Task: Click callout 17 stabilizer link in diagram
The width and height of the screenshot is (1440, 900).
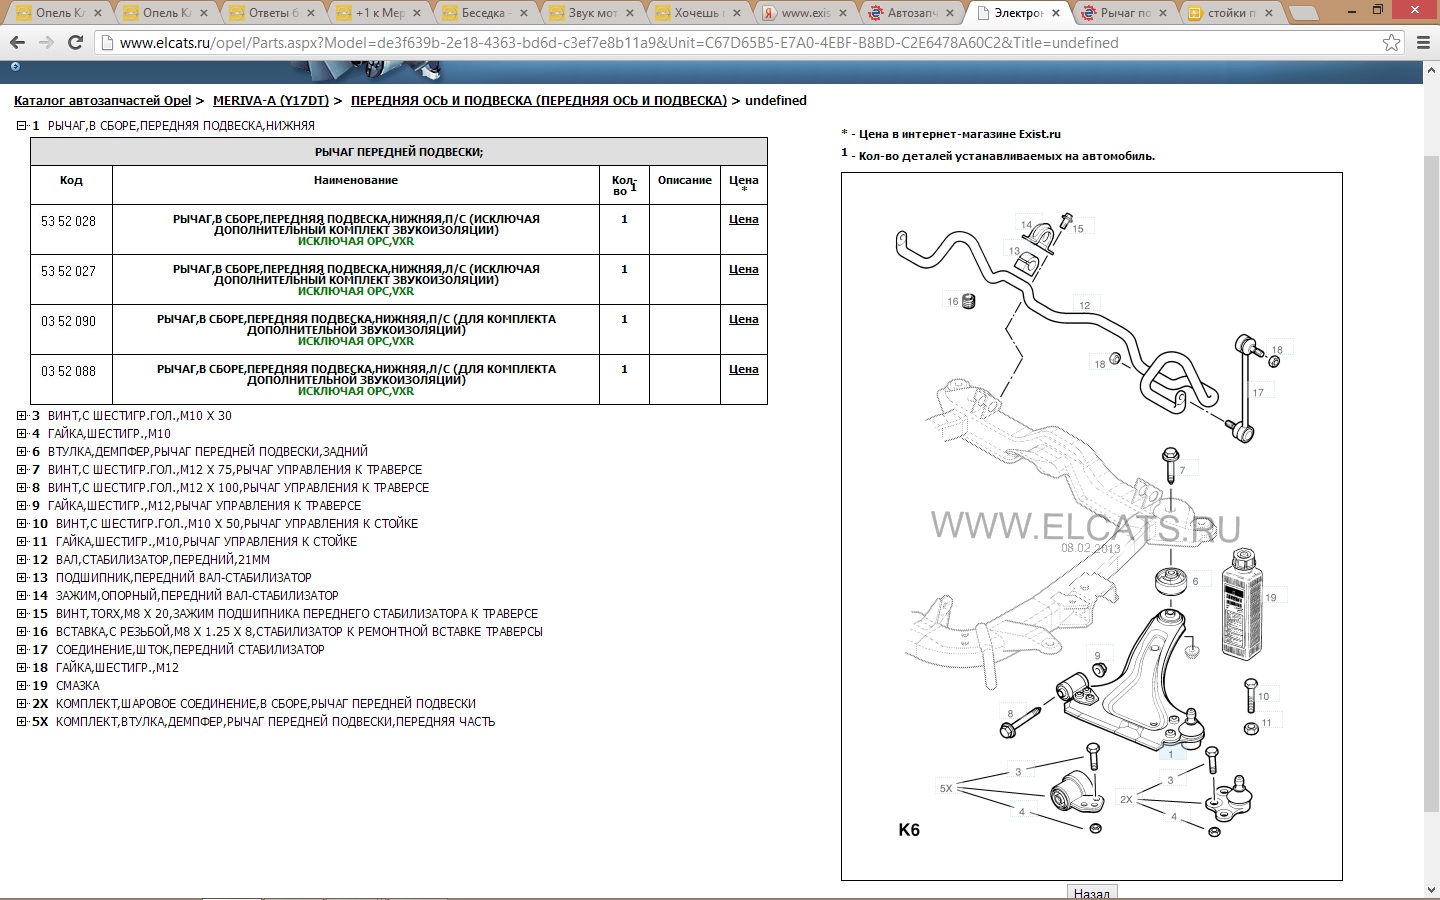Action: pos(1258,392)
